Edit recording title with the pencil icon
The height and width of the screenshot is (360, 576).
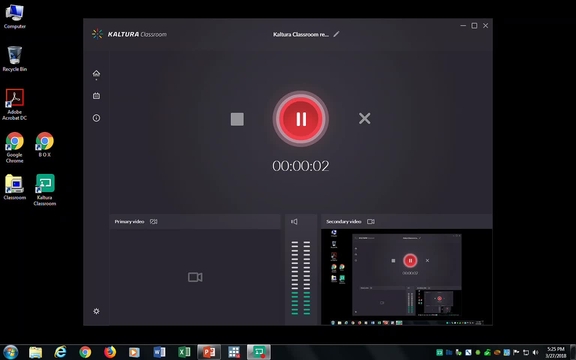(336, 34)
